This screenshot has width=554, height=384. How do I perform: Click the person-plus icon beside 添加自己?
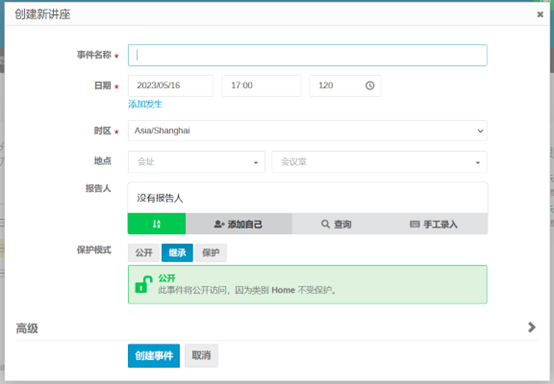(x=219, y=224)
